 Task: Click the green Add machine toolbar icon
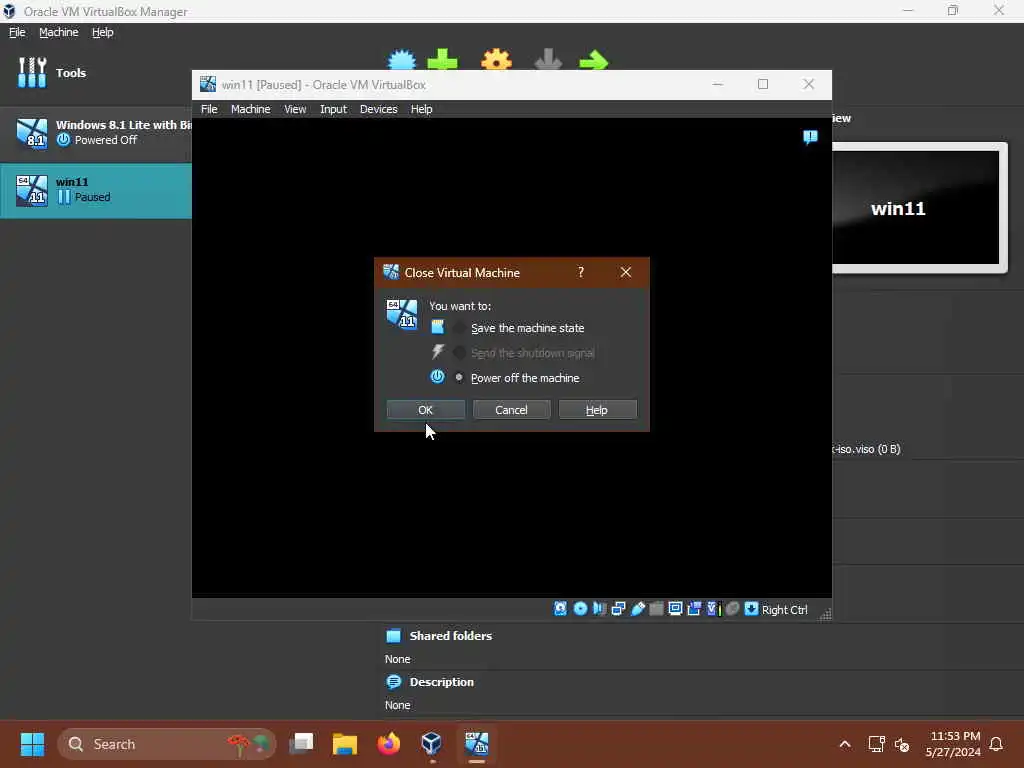(442, 60)
